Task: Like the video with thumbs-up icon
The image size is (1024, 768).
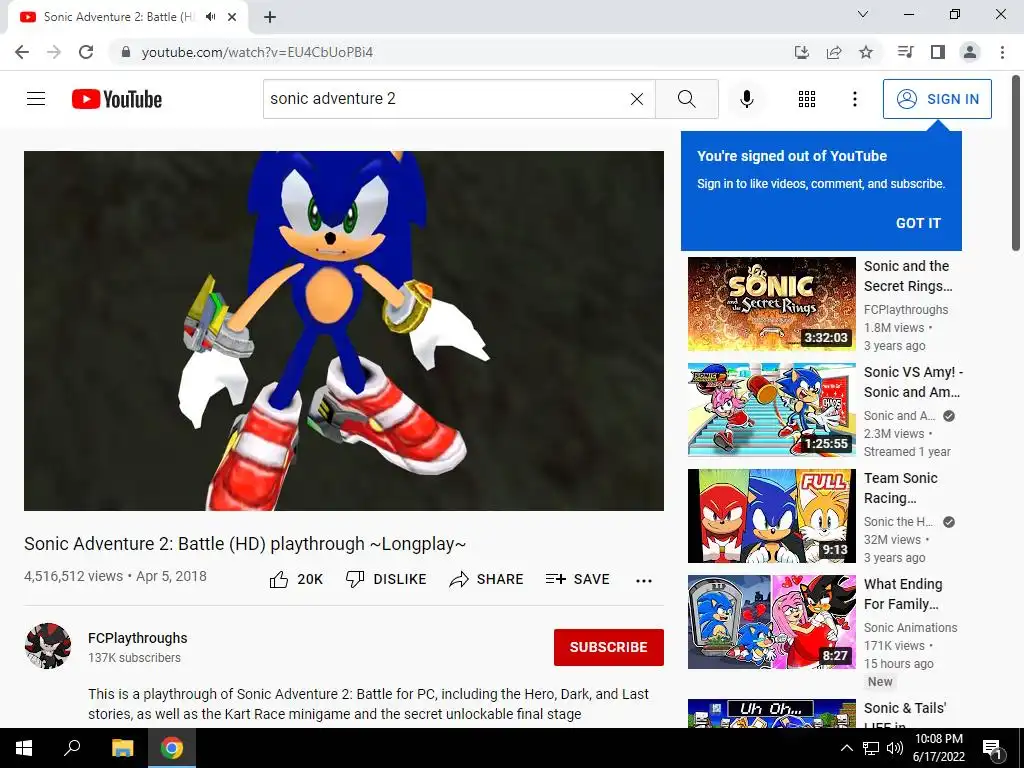Action: [279, 579]
